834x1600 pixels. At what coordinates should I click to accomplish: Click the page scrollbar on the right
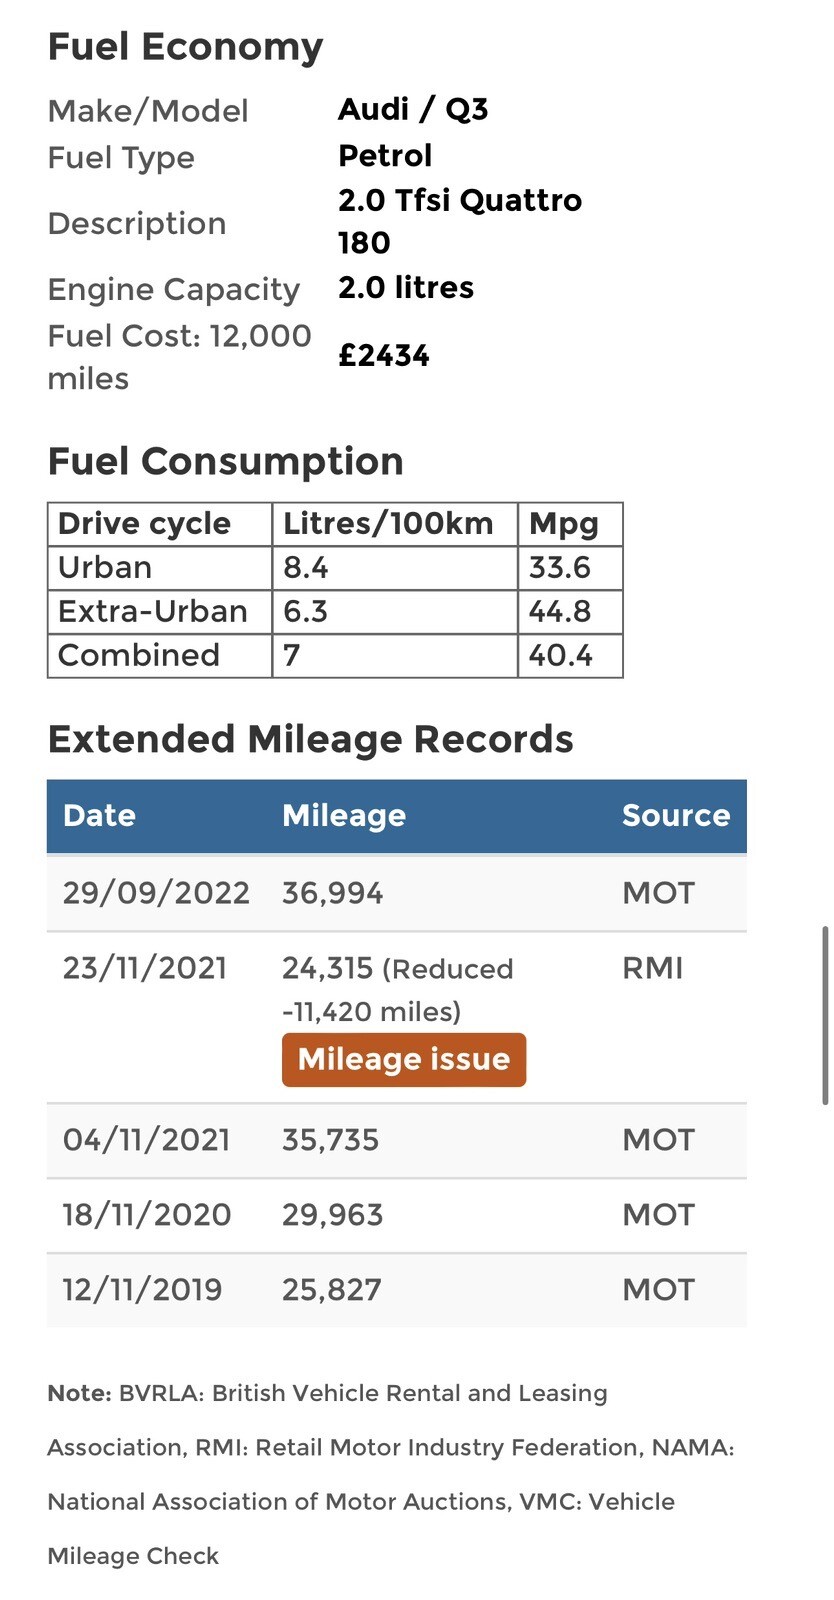tap(825, 1015)
